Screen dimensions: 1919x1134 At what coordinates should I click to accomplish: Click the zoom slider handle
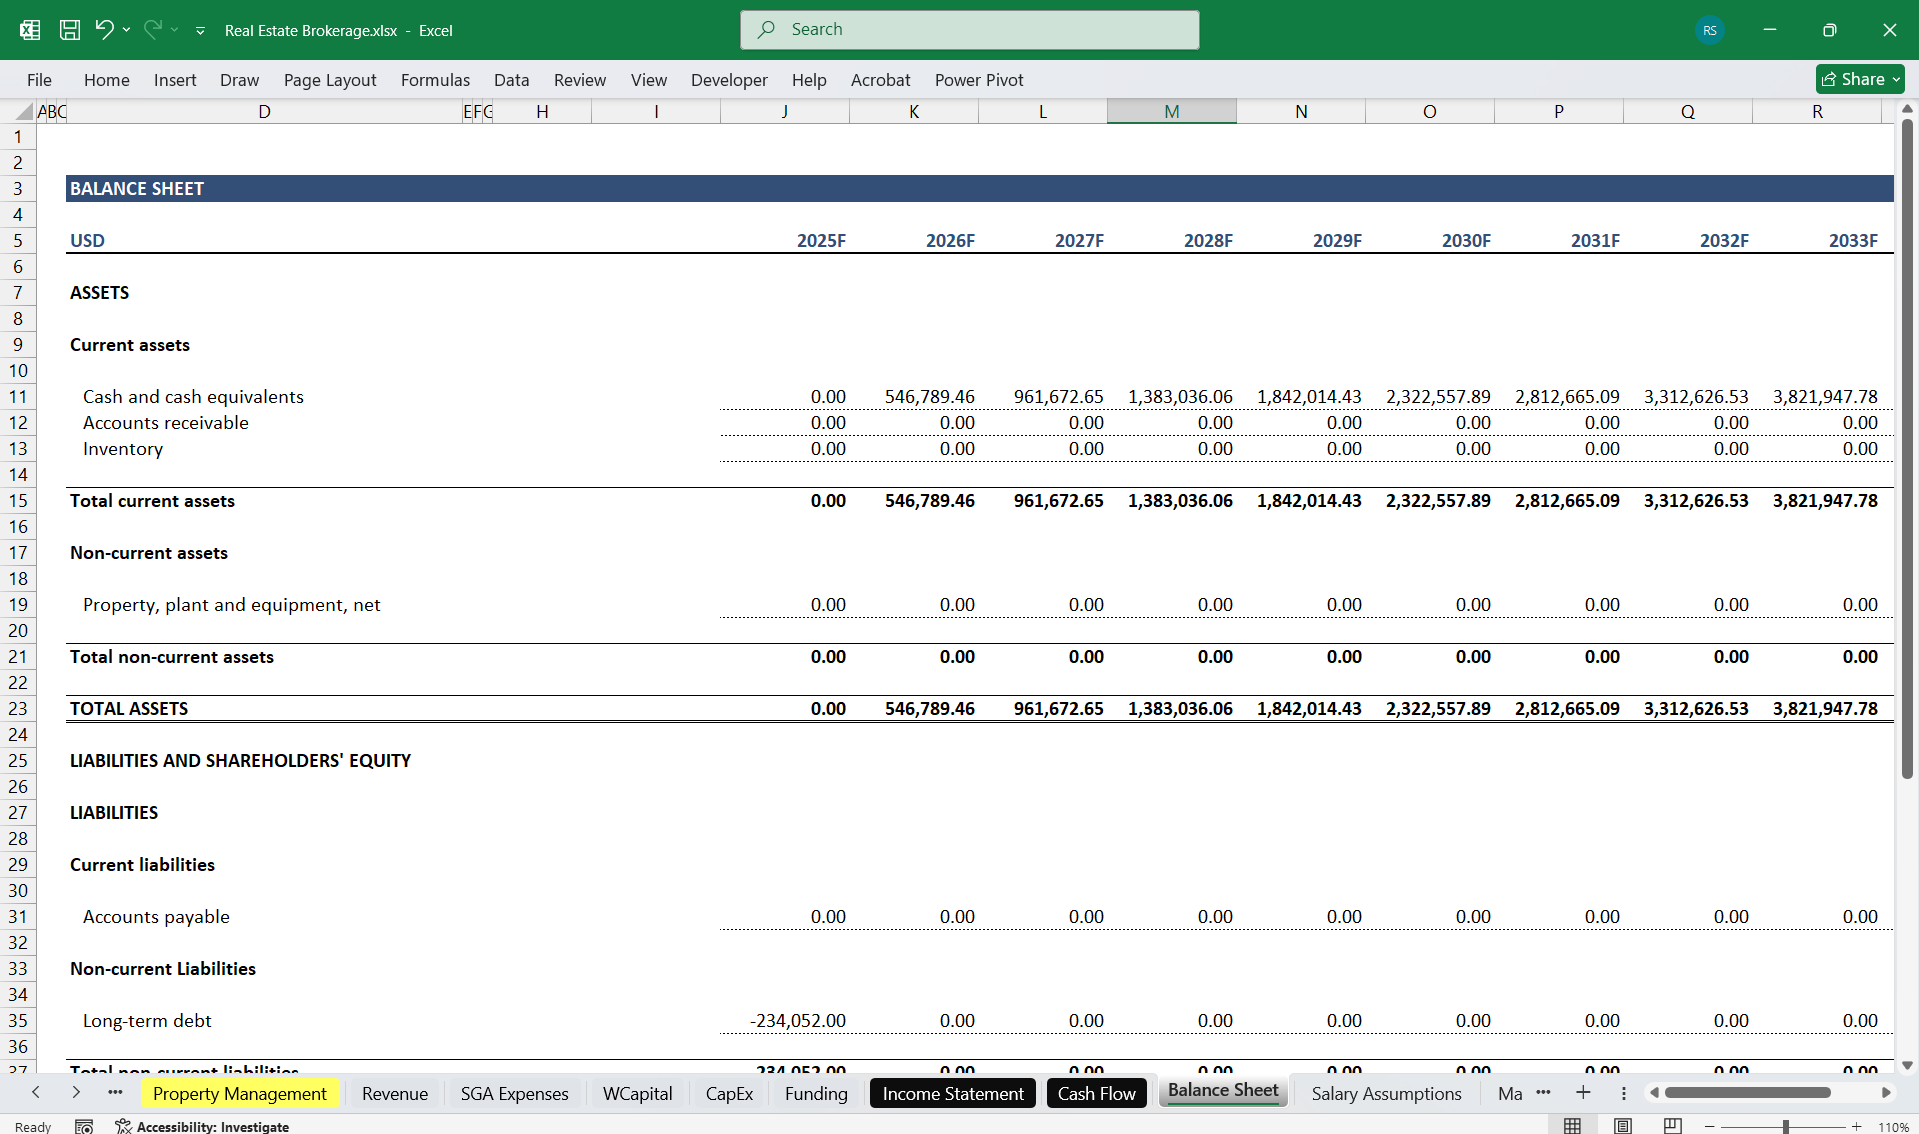pyautogui.click(x=1785, y=1126)
